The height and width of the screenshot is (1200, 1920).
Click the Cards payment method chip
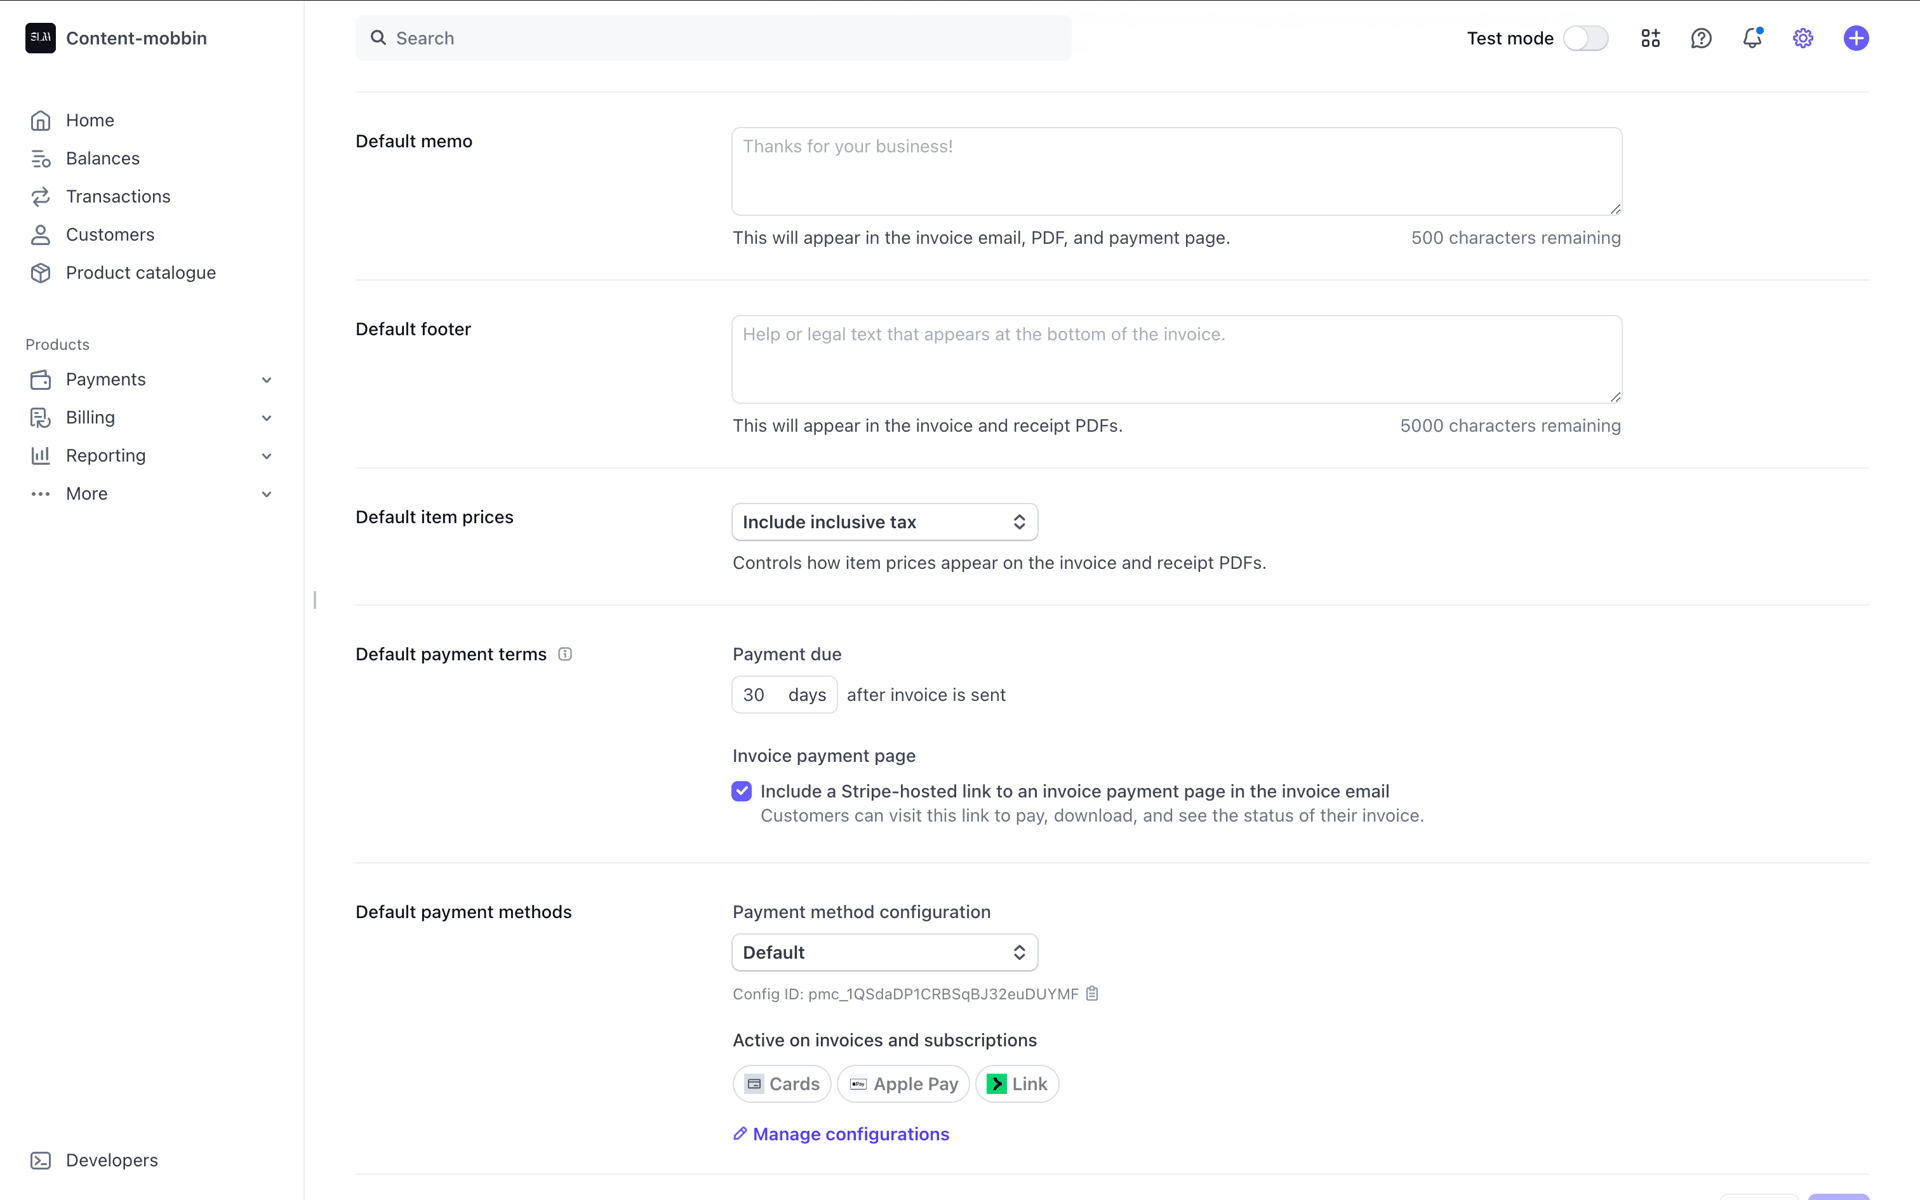pos(782,1084)
